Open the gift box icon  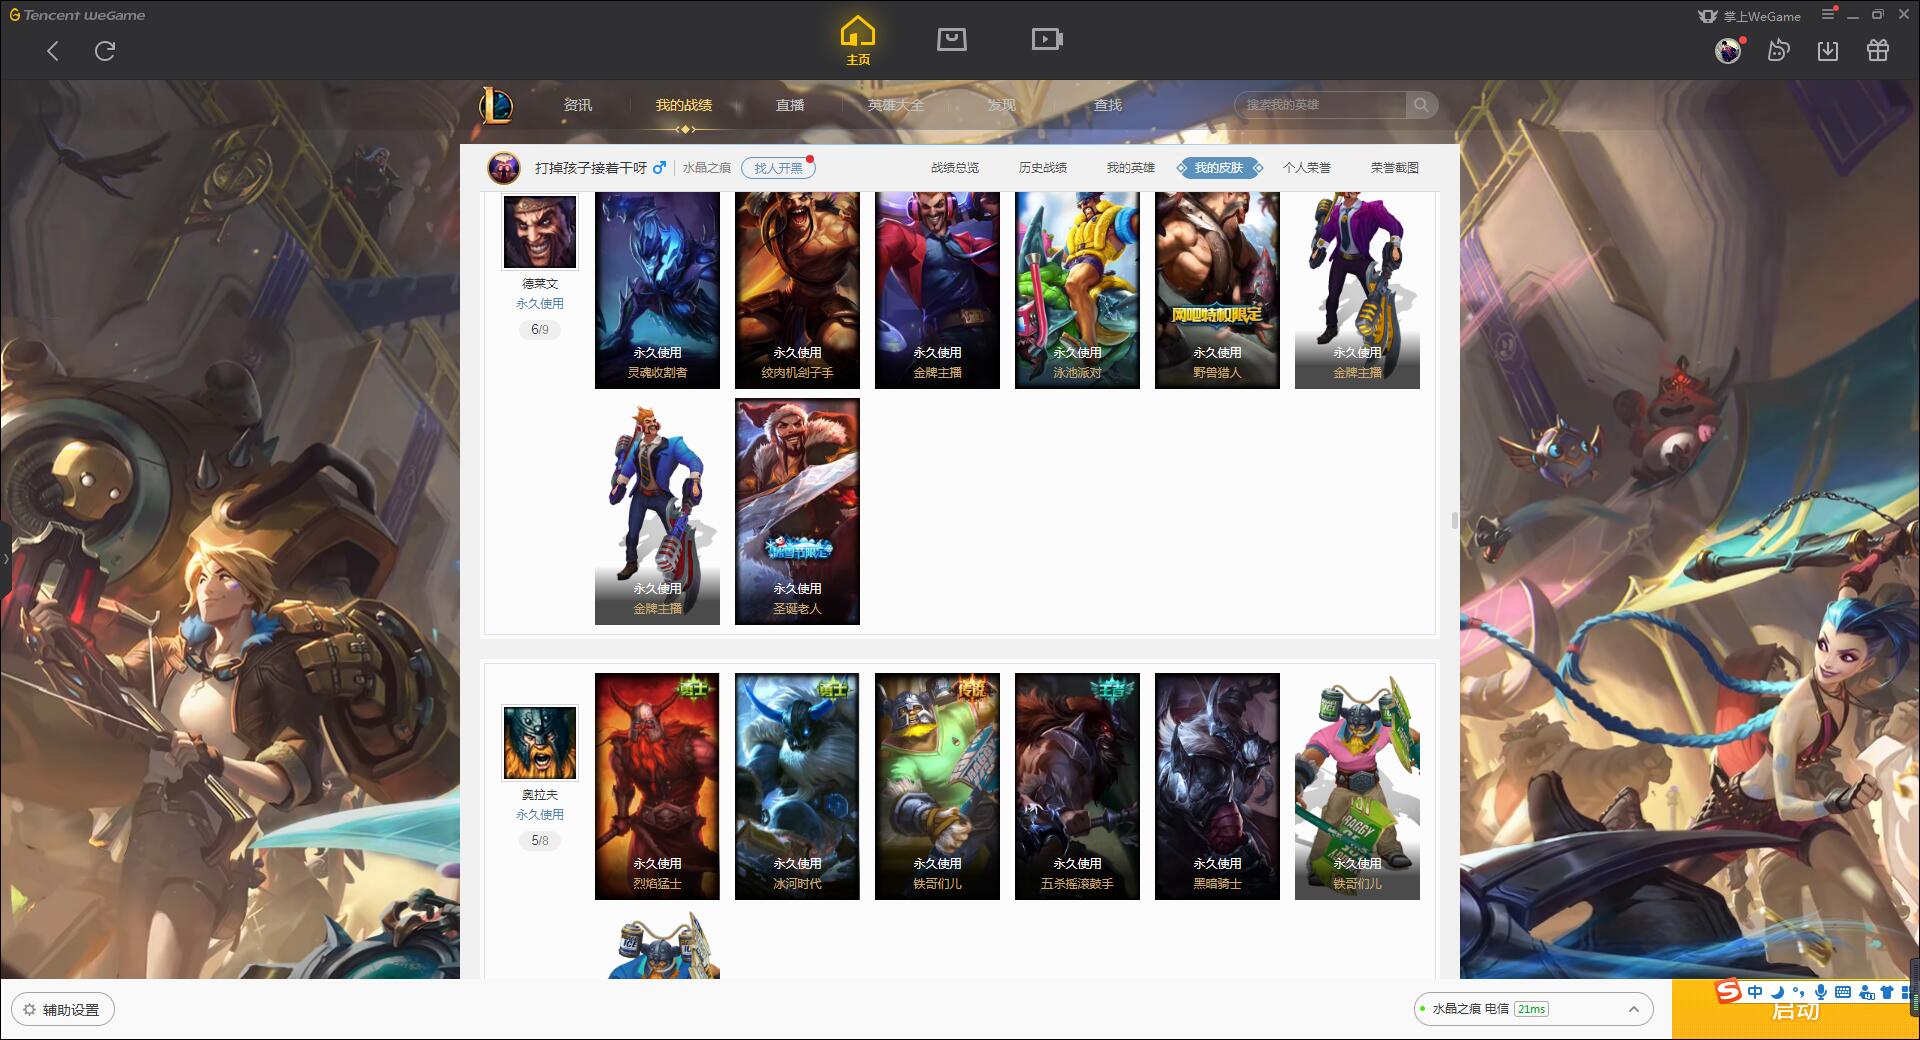point(1878,50)
